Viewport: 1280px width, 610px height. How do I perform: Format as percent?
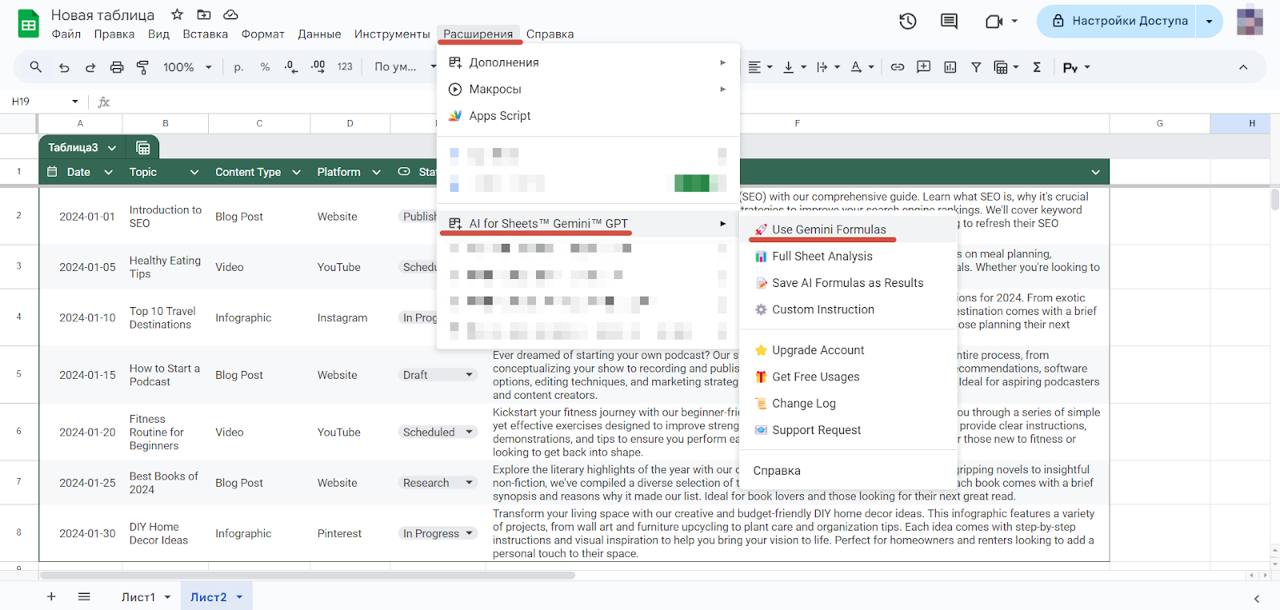coord(265,67)
